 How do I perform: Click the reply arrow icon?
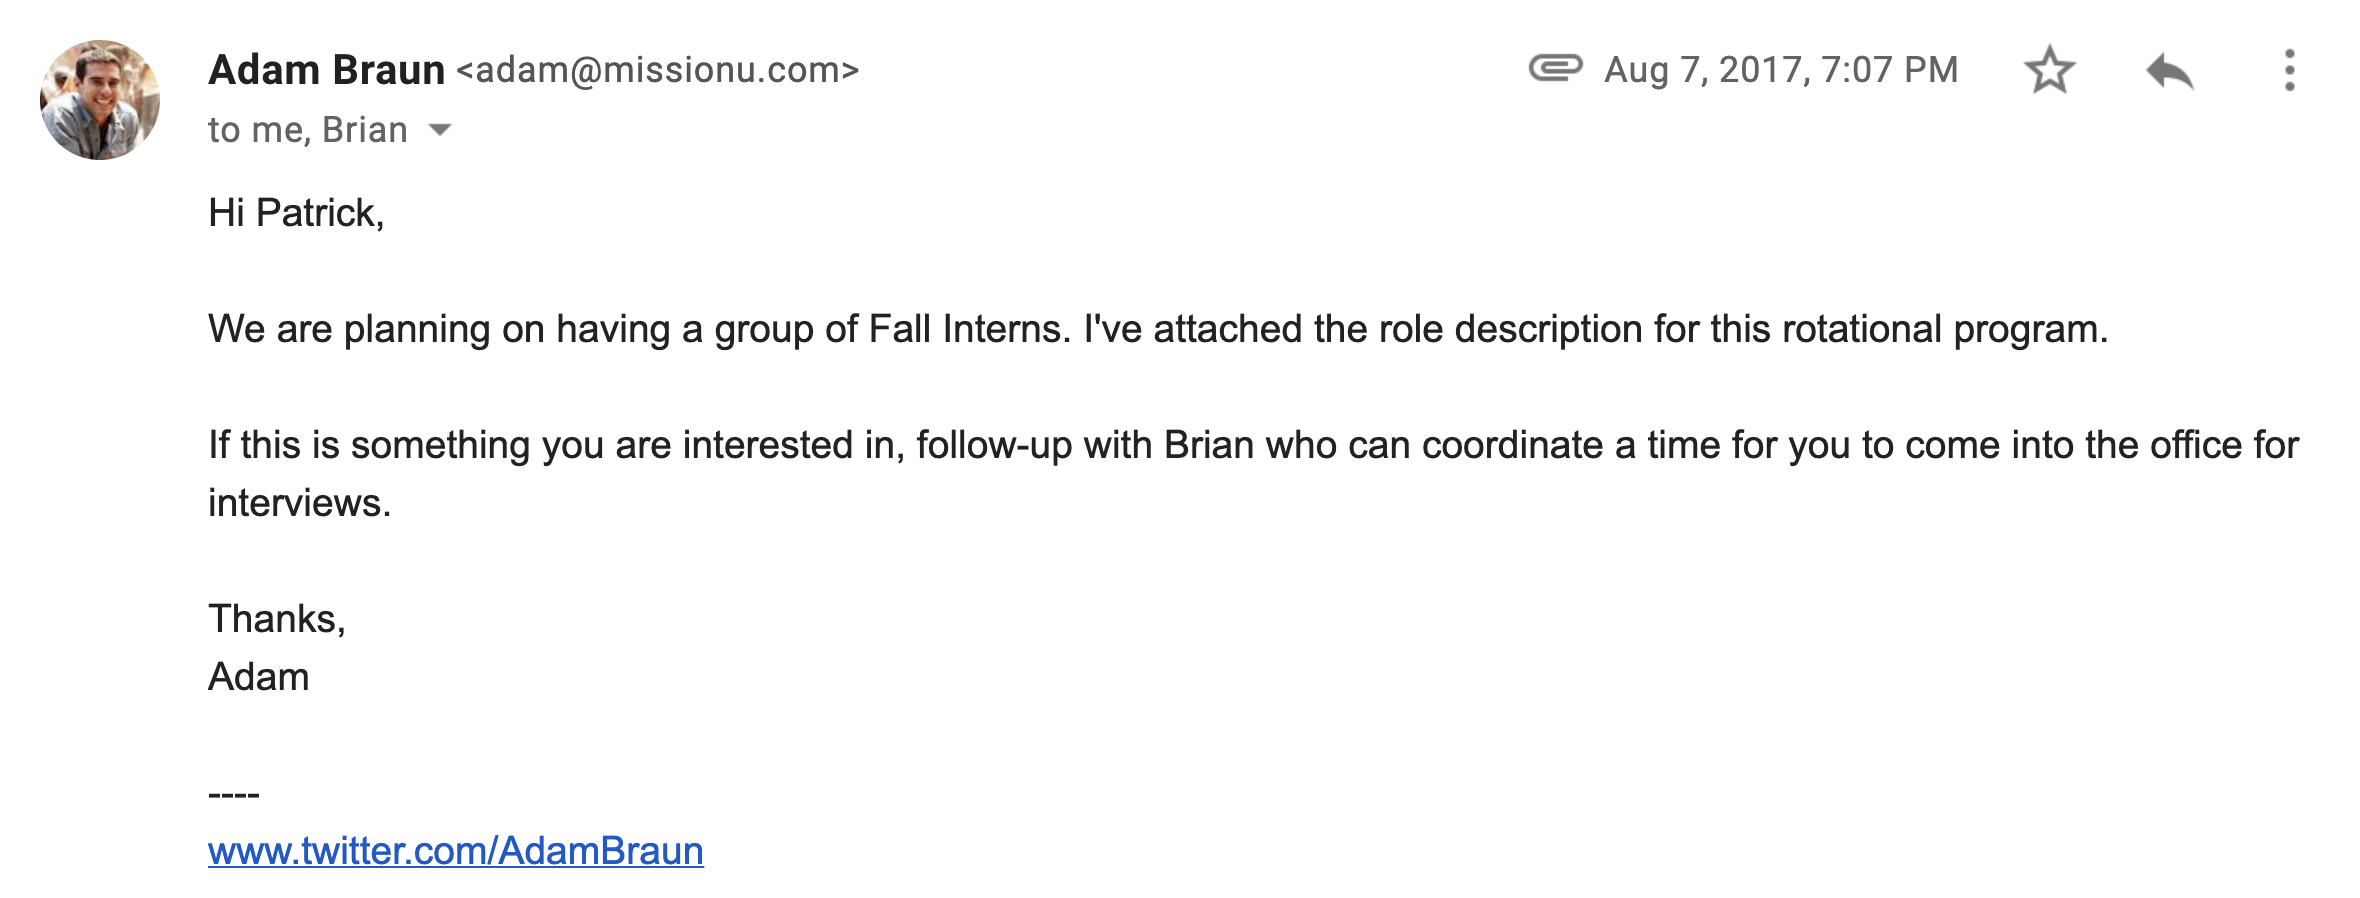coord(2169,71)
